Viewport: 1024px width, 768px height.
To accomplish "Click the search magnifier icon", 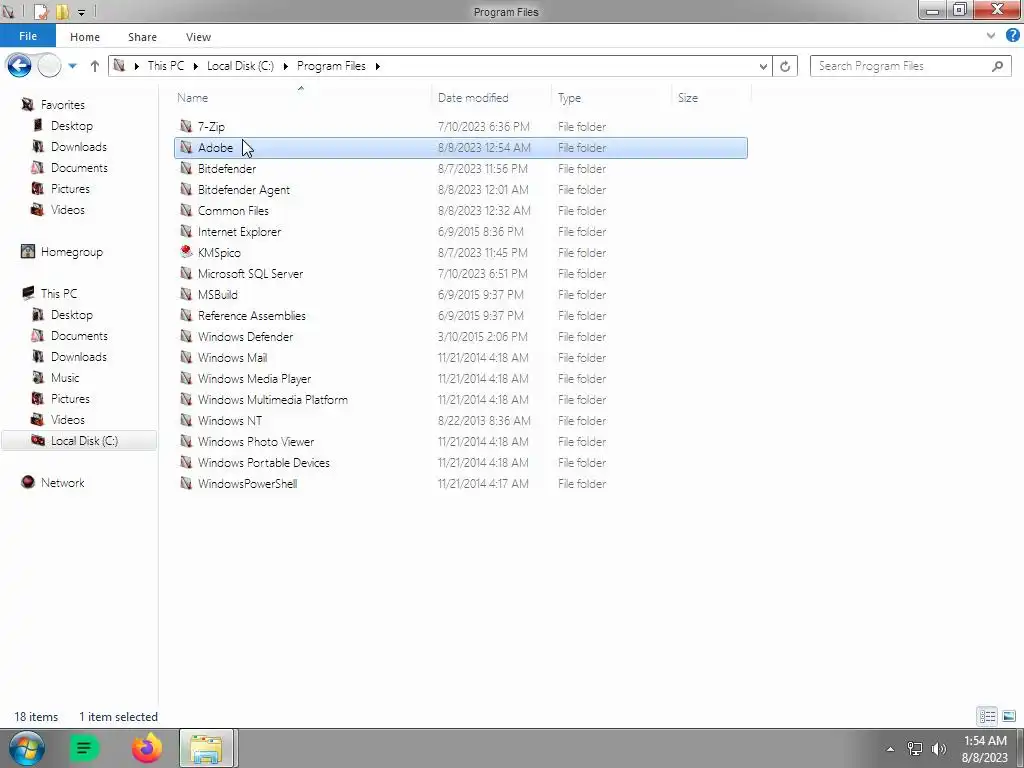I will [997, 66].
